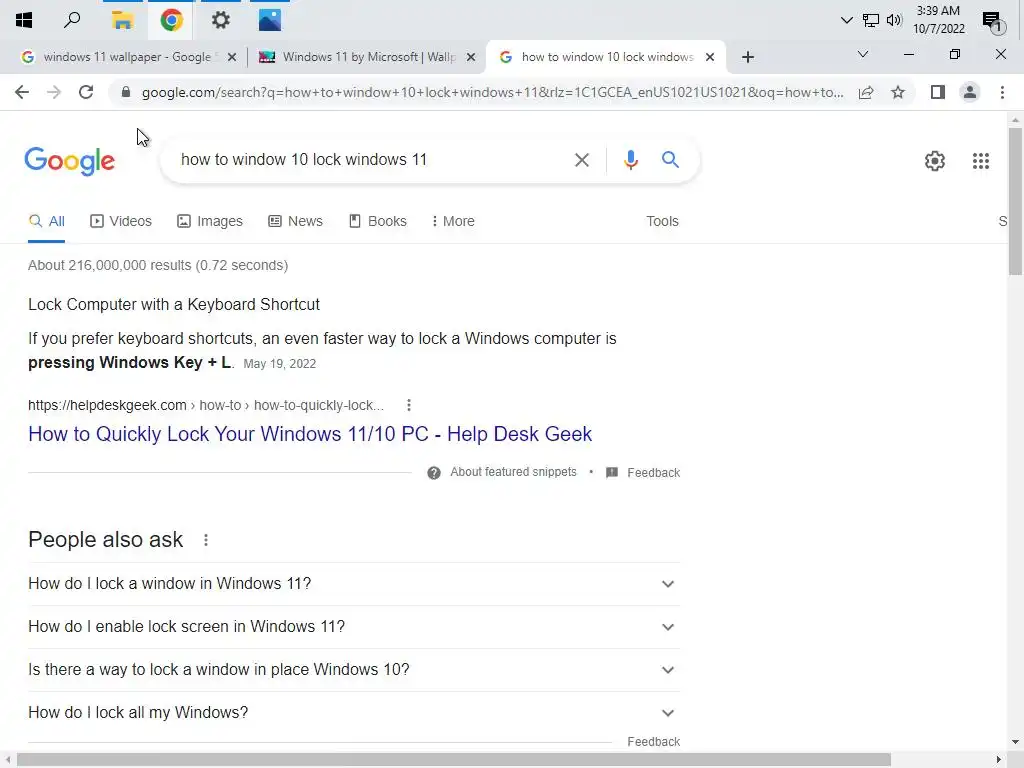
Task: Start voice search with the microphone
Action: pyautogui.click(x=630, y=159)
